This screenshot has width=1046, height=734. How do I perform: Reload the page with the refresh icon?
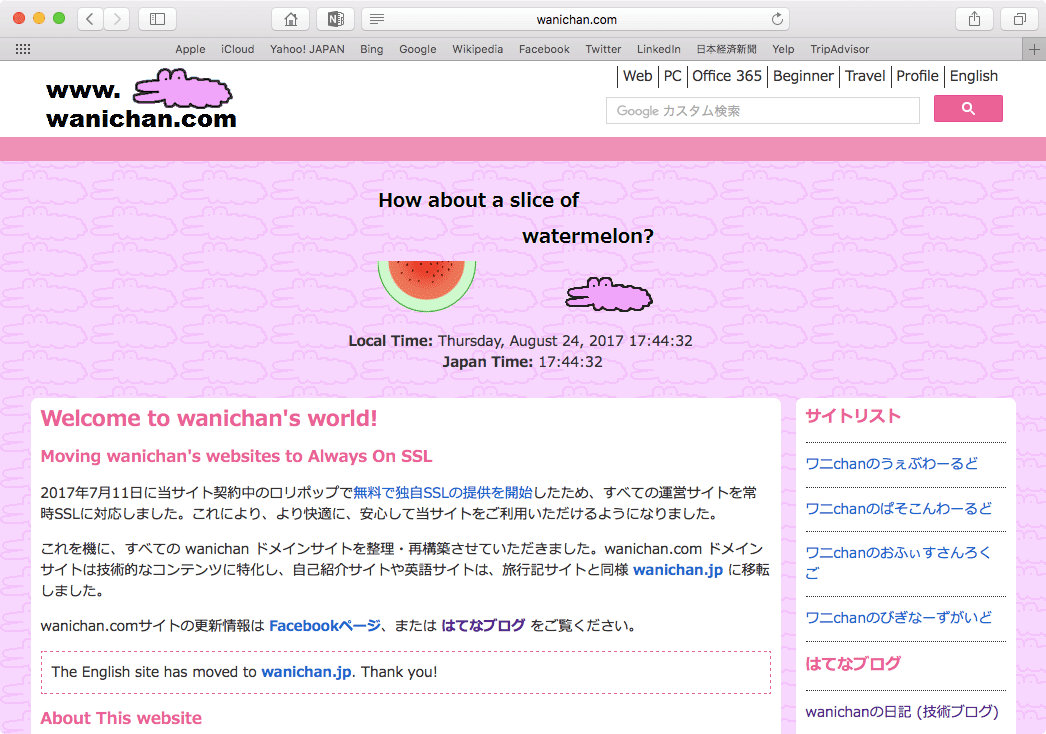click(x=777, y=19)
